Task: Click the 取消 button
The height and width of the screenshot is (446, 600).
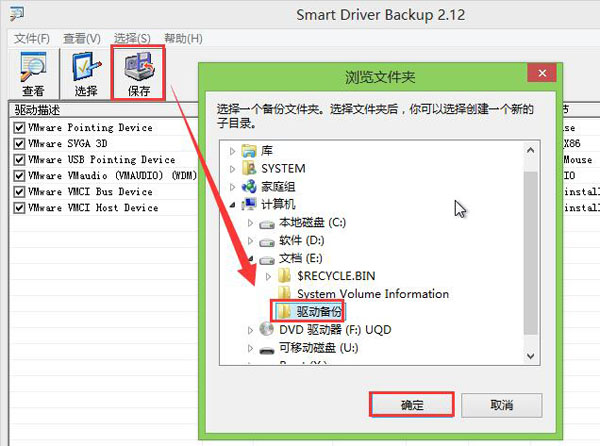Action: (502, 405)
